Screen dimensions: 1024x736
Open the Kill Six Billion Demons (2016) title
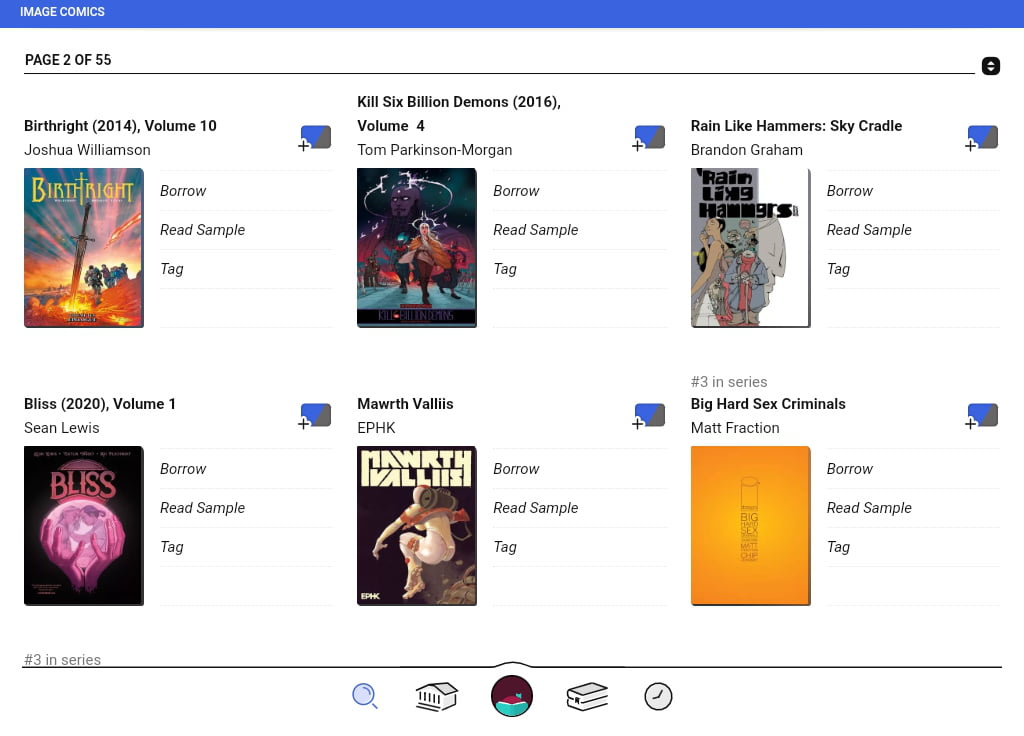[459, 114]
